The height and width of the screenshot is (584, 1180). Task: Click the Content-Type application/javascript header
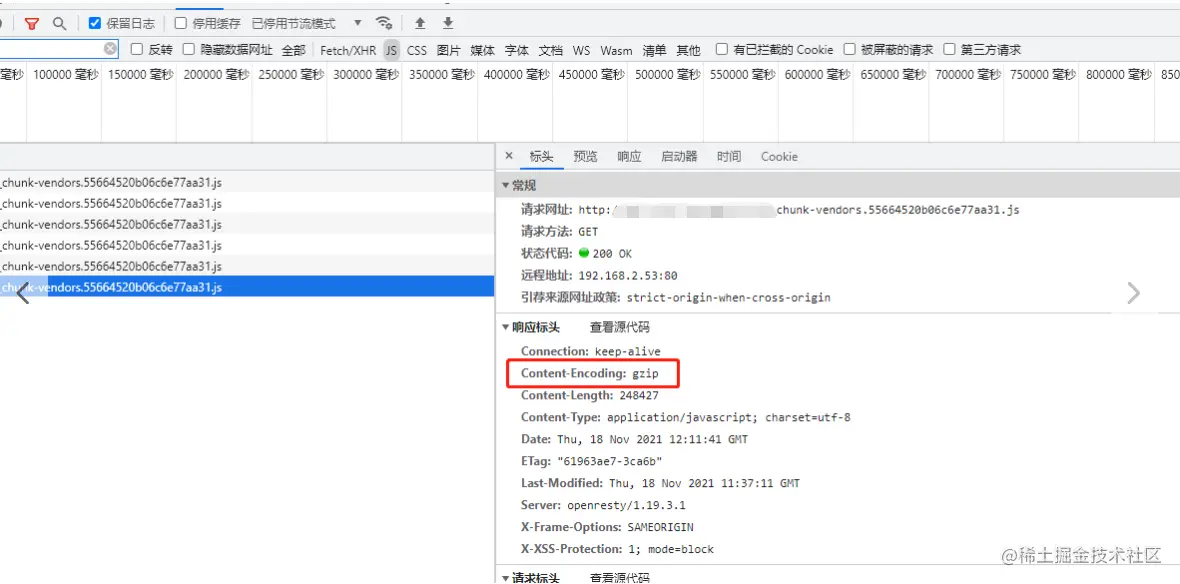coord(686,417)
